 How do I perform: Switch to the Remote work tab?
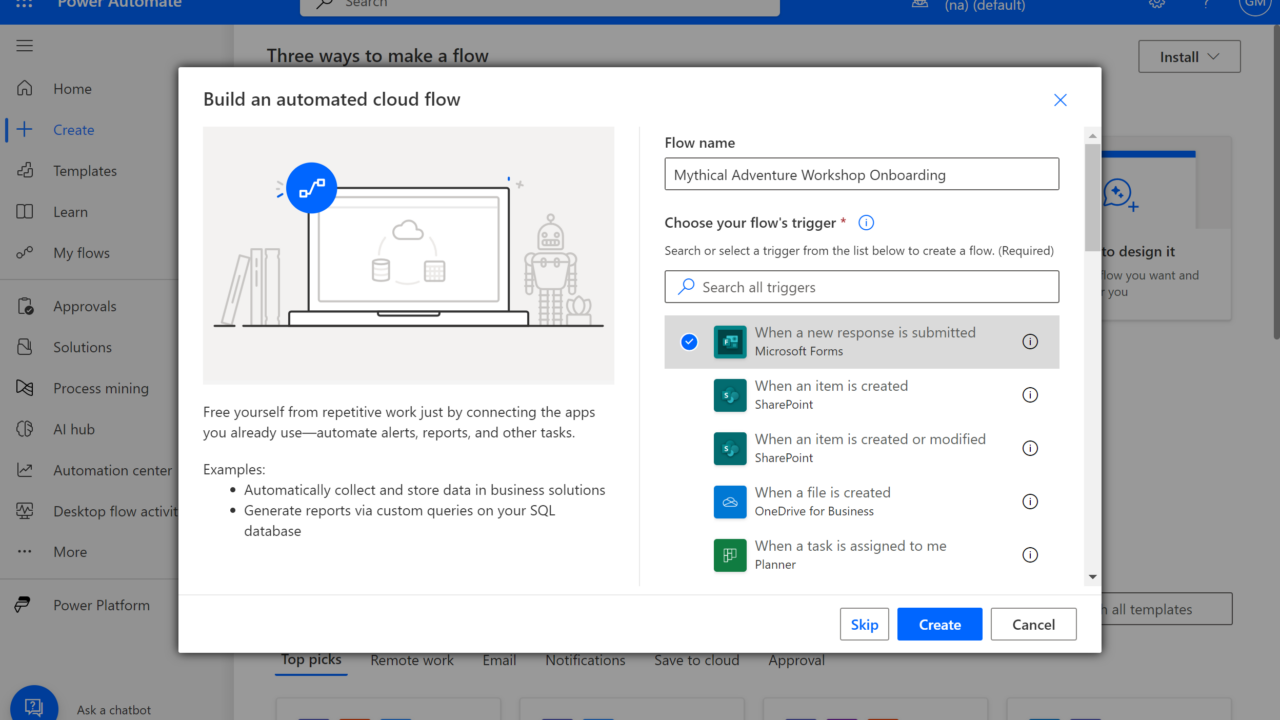(x=412, y=660)
